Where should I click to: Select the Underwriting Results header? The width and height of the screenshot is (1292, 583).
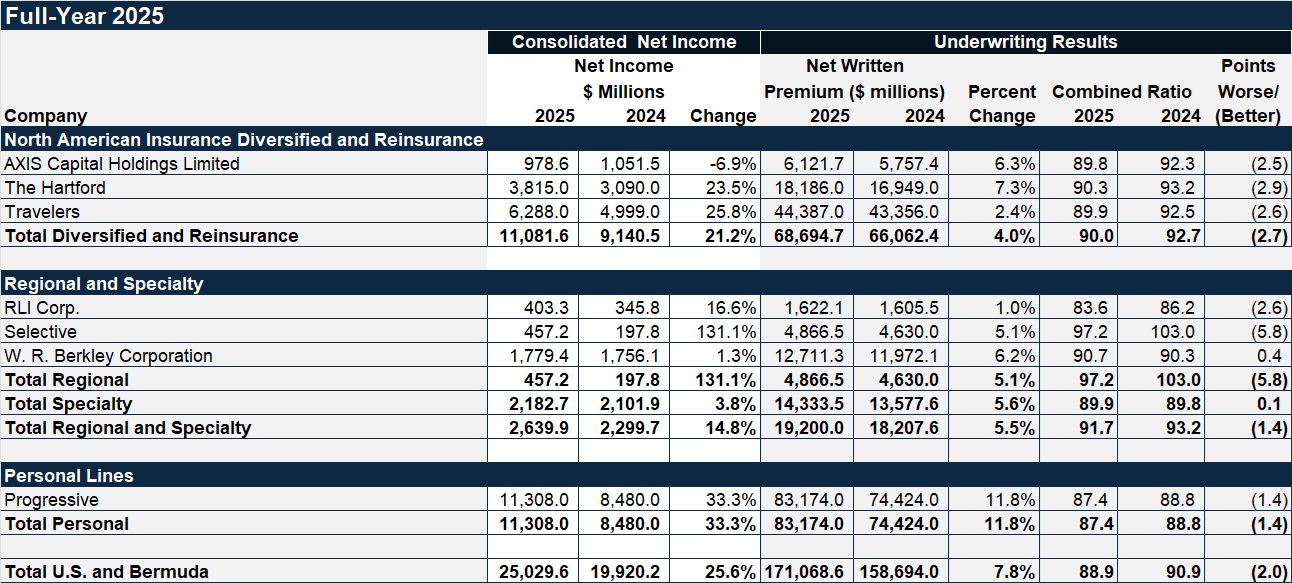click(x=1025, y=42)
